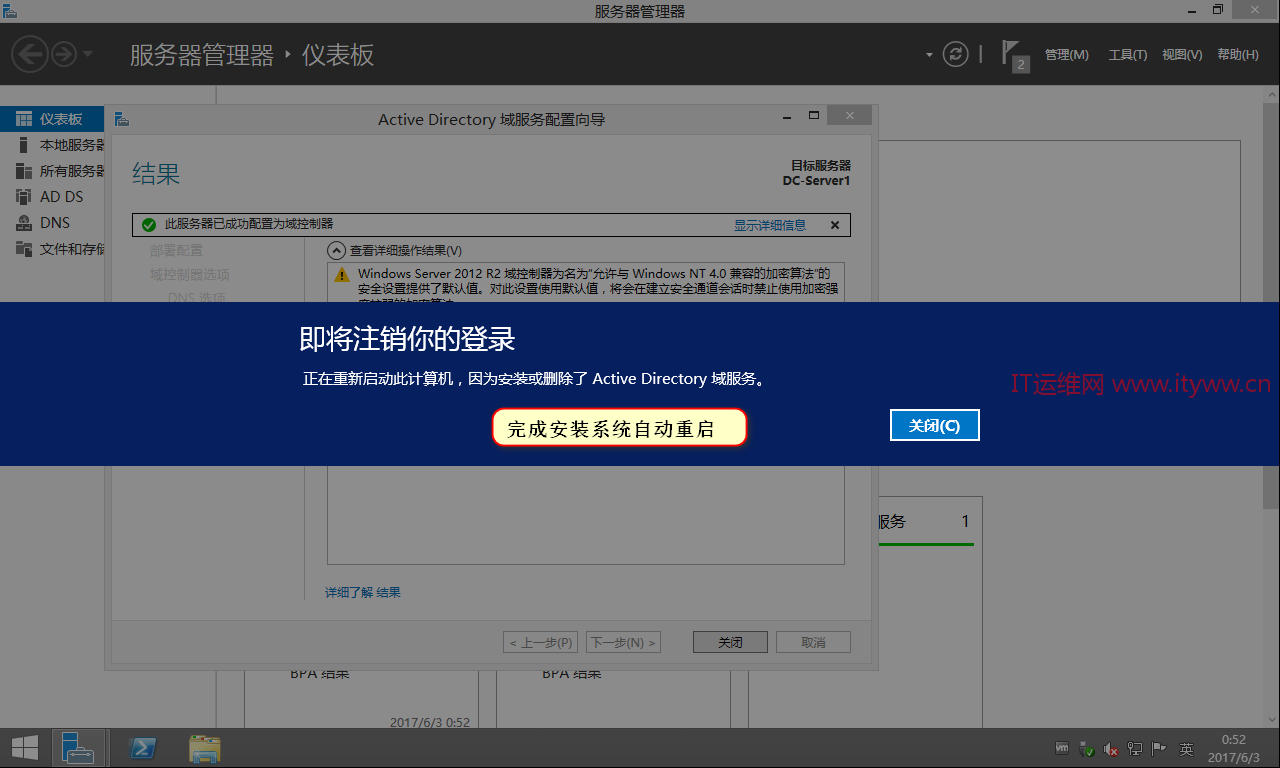Click the VMware Tools tray icon
Viewport: 1280px width, 768px height.
click(x=1063, y=748)
